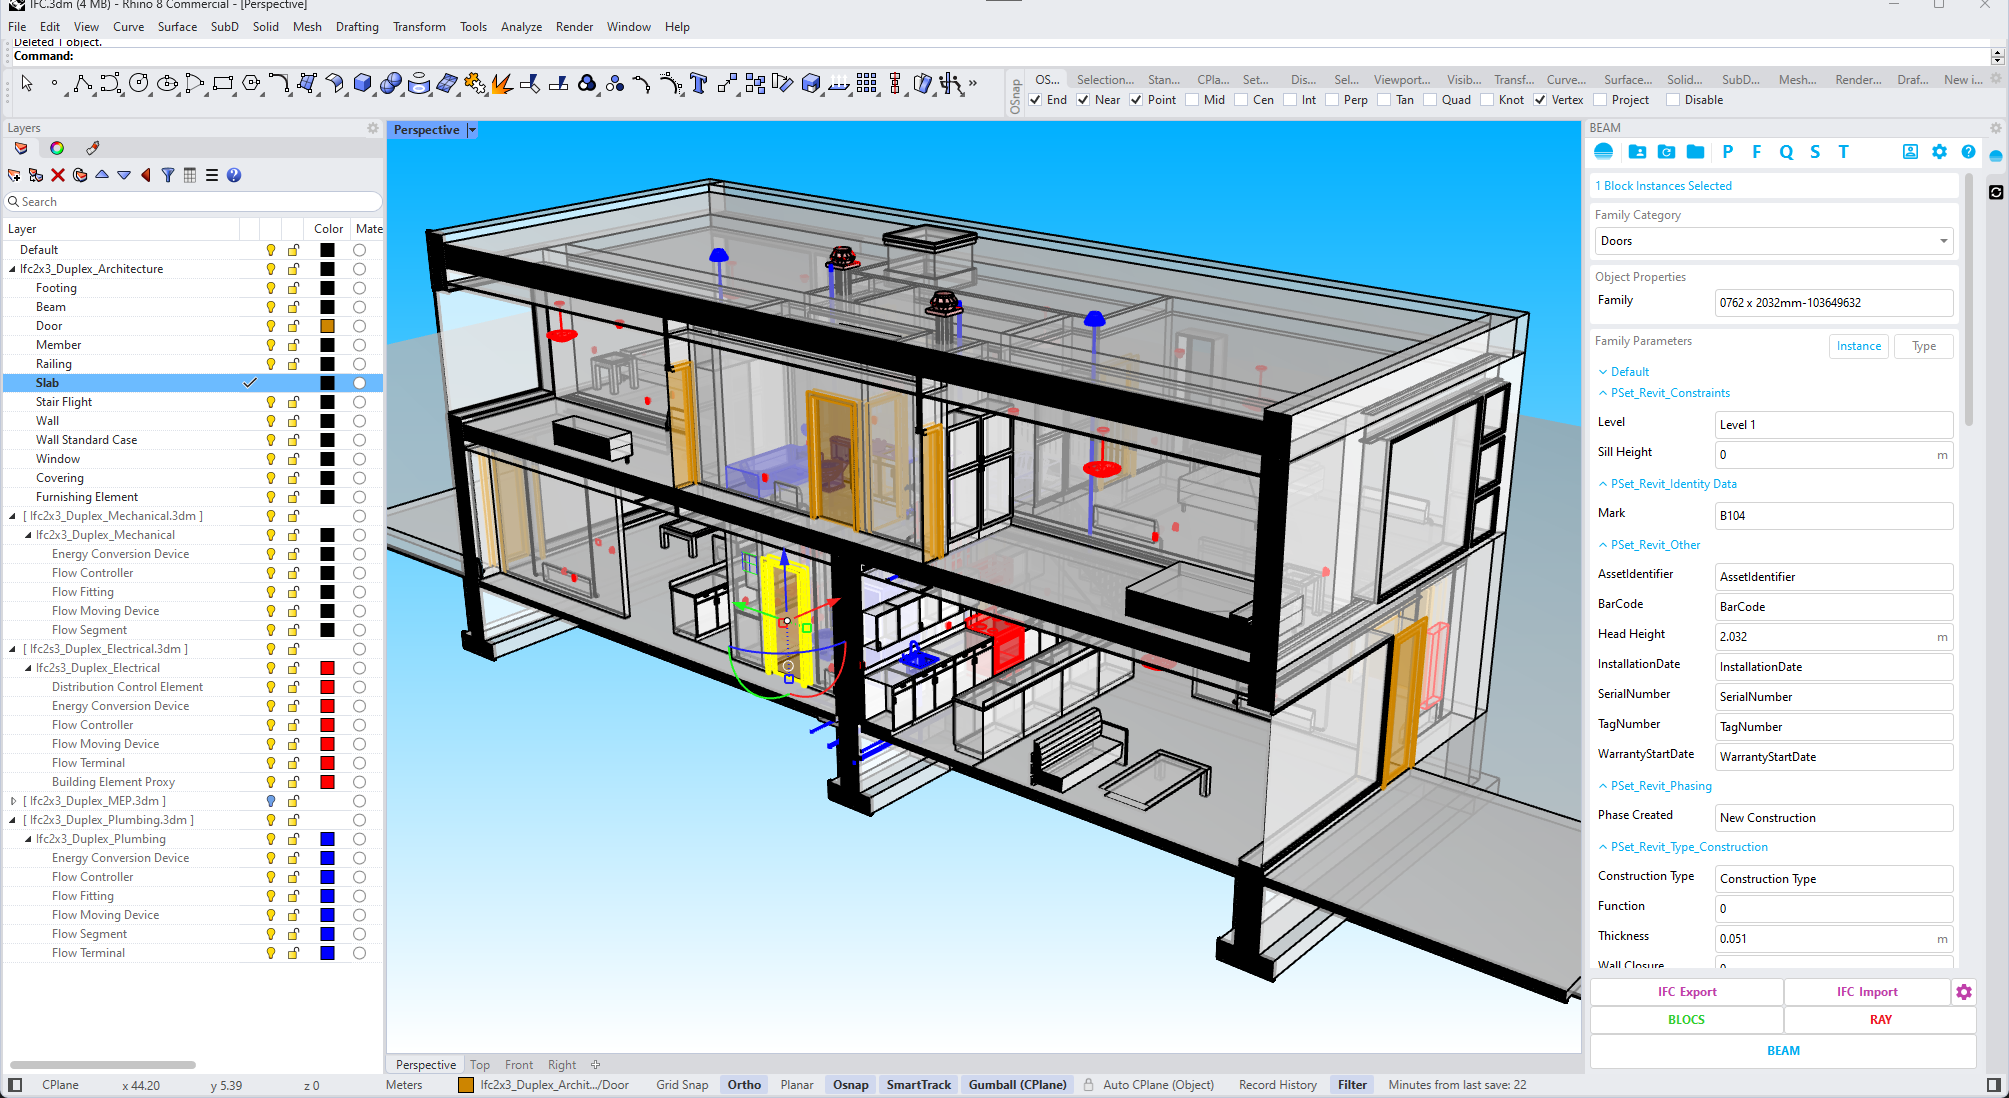This screenshot has height=1098, width=2009.
Task: Click the Polygon tool icon
Action: [x=252, y=84]
